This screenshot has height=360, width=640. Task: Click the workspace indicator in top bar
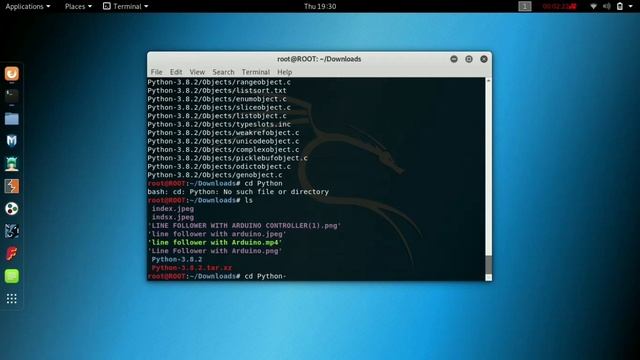(525, 6)
